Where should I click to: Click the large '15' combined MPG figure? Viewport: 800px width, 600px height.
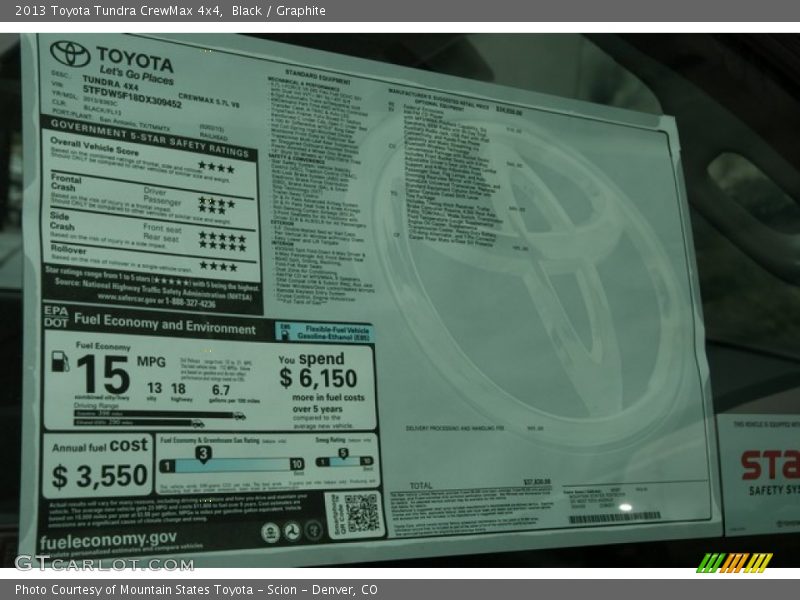coord(104,374)
